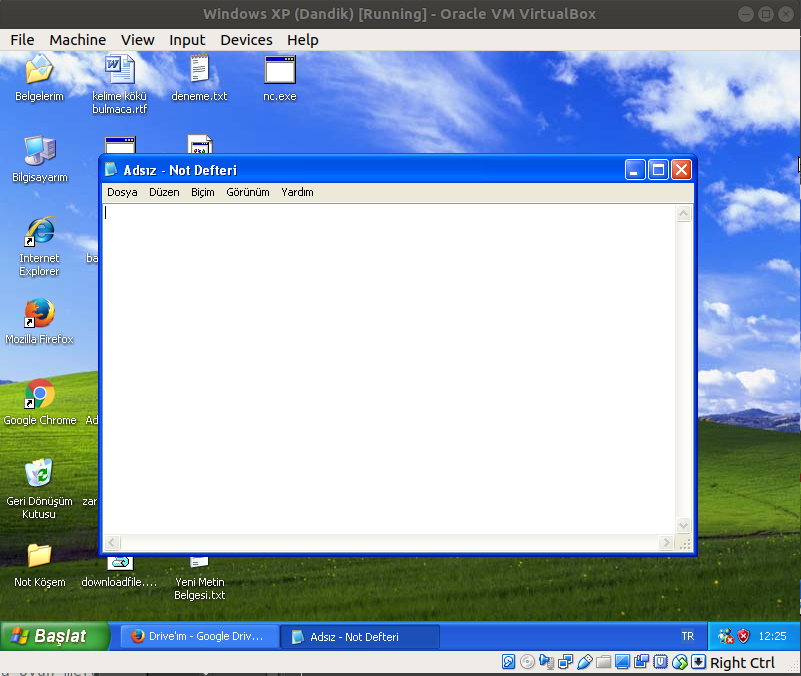Click the VirtualBox USB devices icon
The image size is (801, 676).
[584, 662]
